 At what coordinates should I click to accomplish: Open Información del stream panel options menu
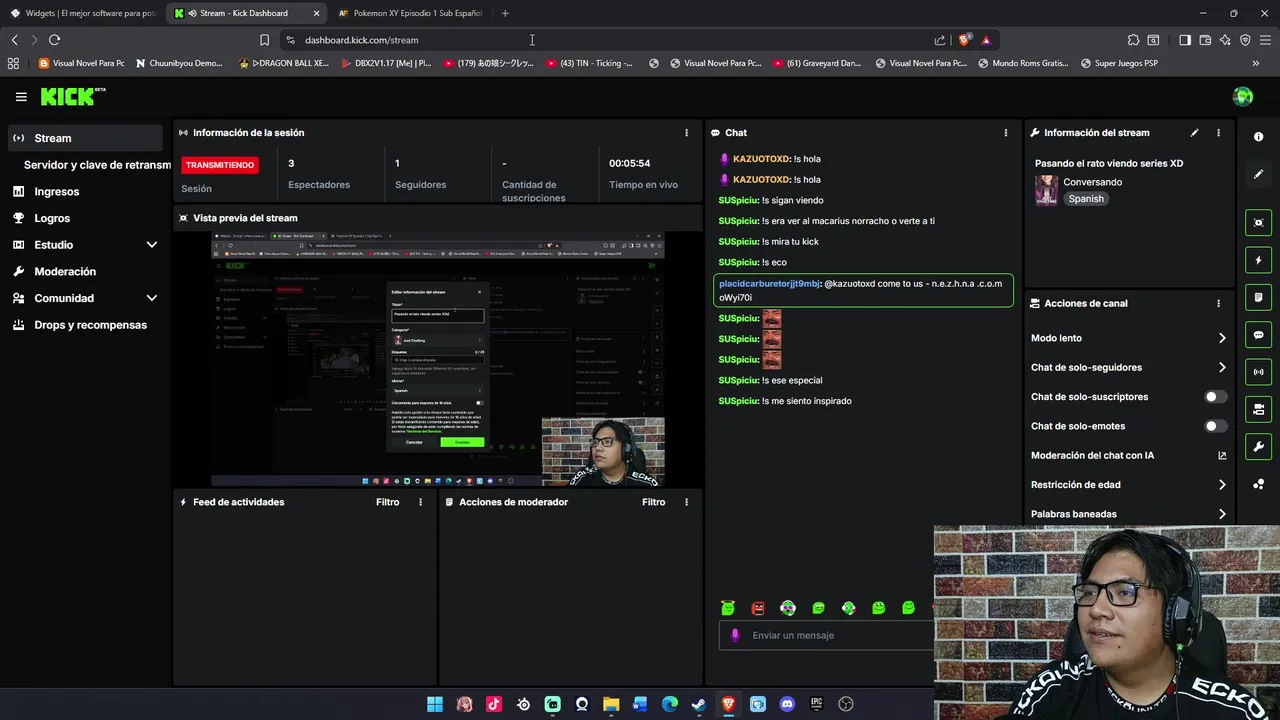coord(1218,132)
